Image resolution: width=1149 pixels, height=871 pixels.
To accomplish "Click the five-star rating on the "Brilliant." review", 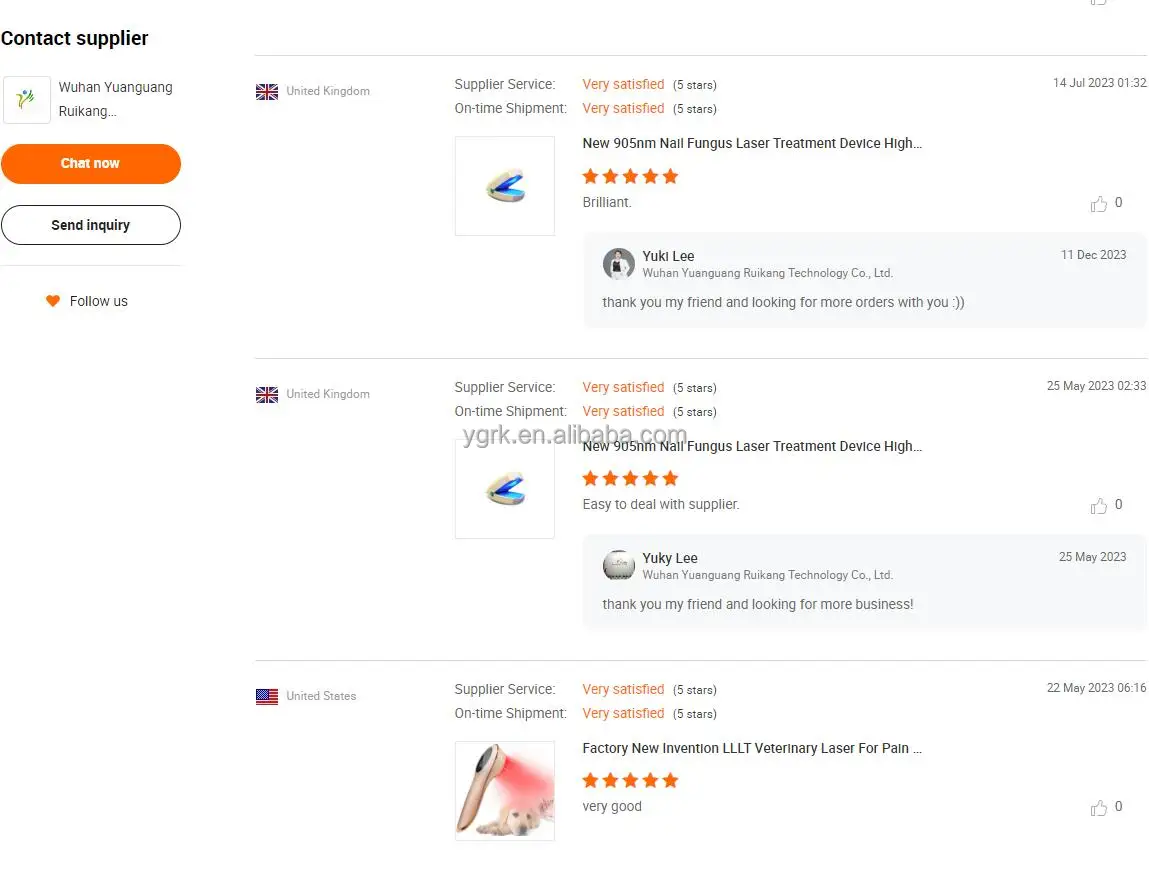I will click(x=630, y=177).
